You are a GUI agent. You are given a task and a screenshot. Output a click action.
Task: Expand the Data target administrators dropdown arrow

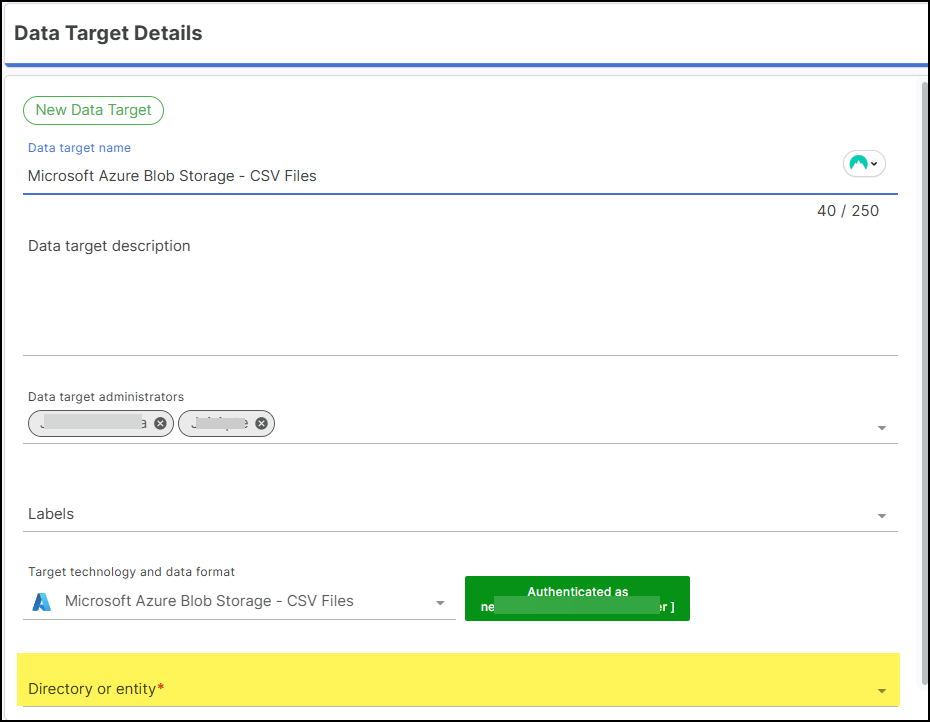(881, 428)
